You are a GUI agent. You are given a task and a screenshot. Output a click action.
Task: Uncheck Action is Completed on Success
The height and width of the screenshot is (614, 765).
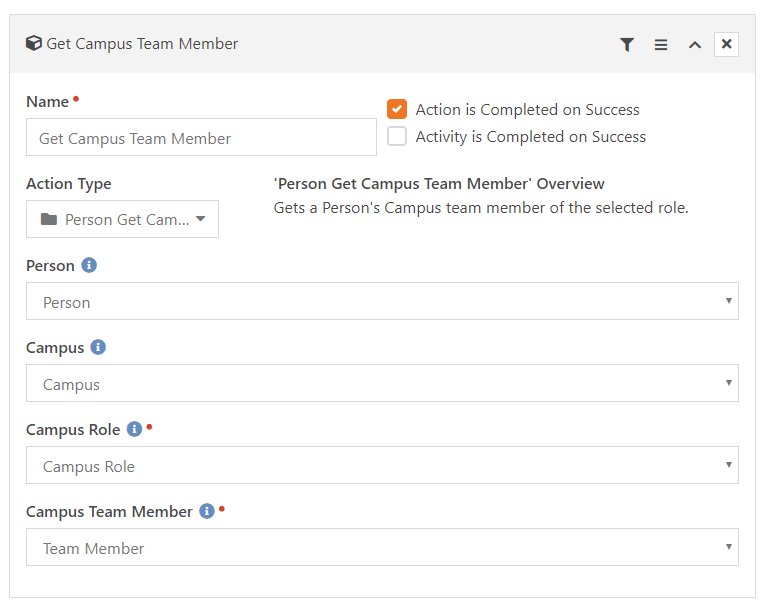click(397, 109)
